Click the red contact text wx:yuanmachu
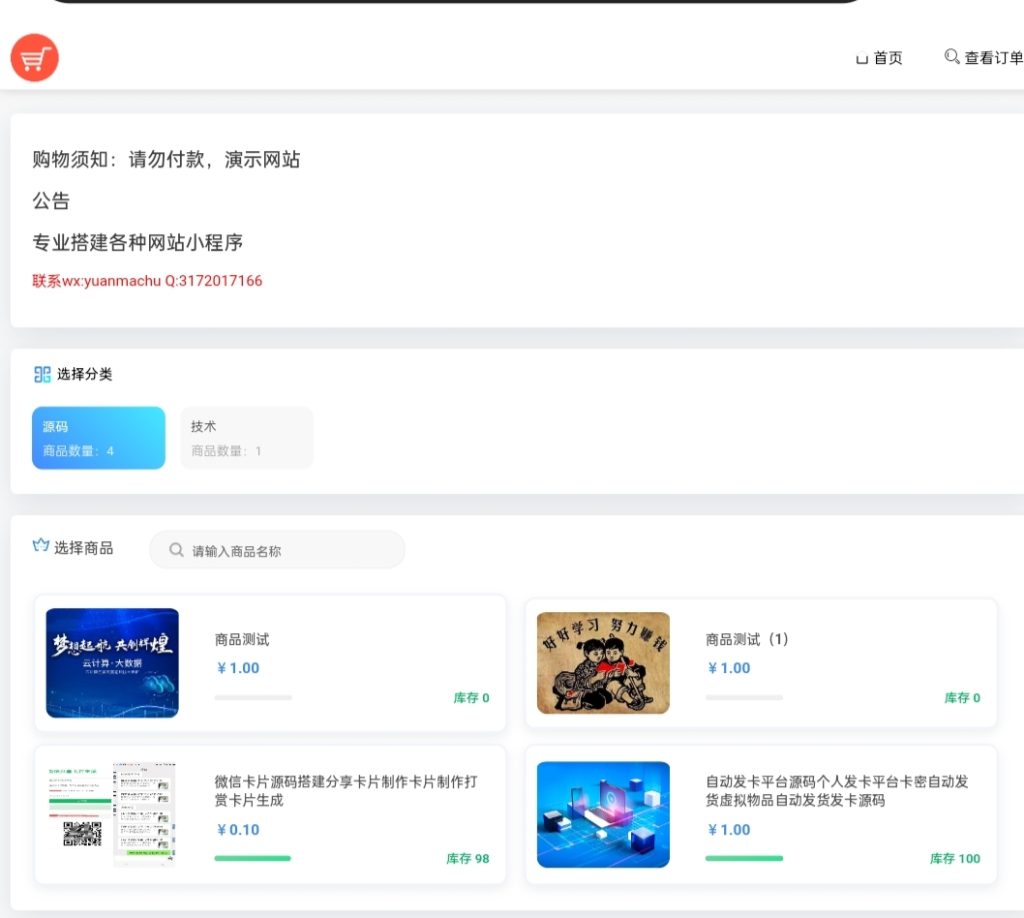1024x918 pixels. click(147, 281)
